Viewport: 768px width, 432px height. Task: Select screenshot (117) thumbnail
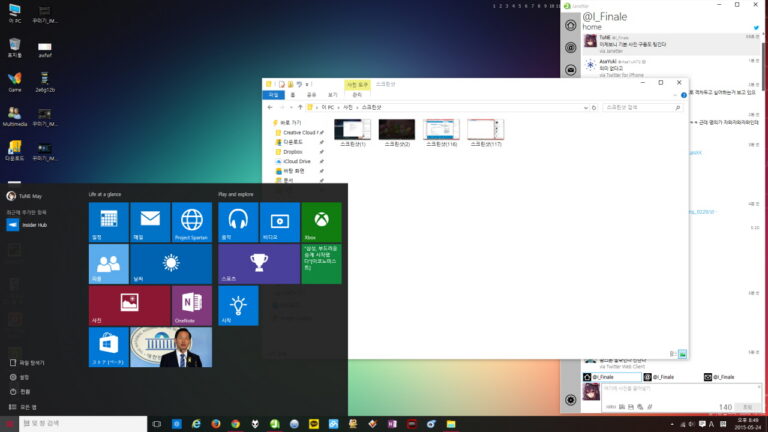click(485, 133)
